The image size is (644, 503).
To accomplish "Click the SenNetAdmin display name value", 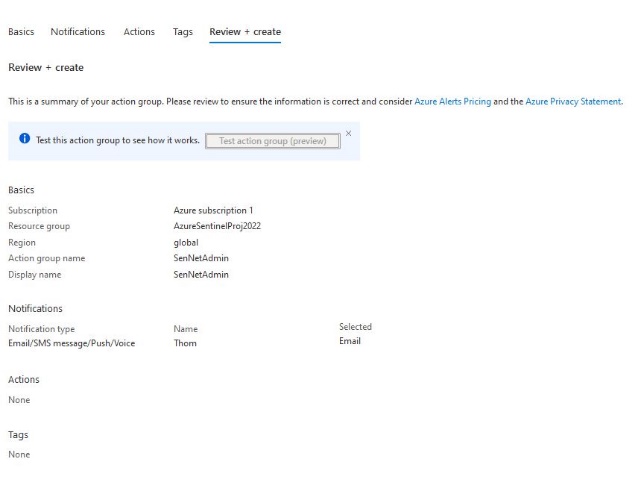I will (x=201, y=275).
